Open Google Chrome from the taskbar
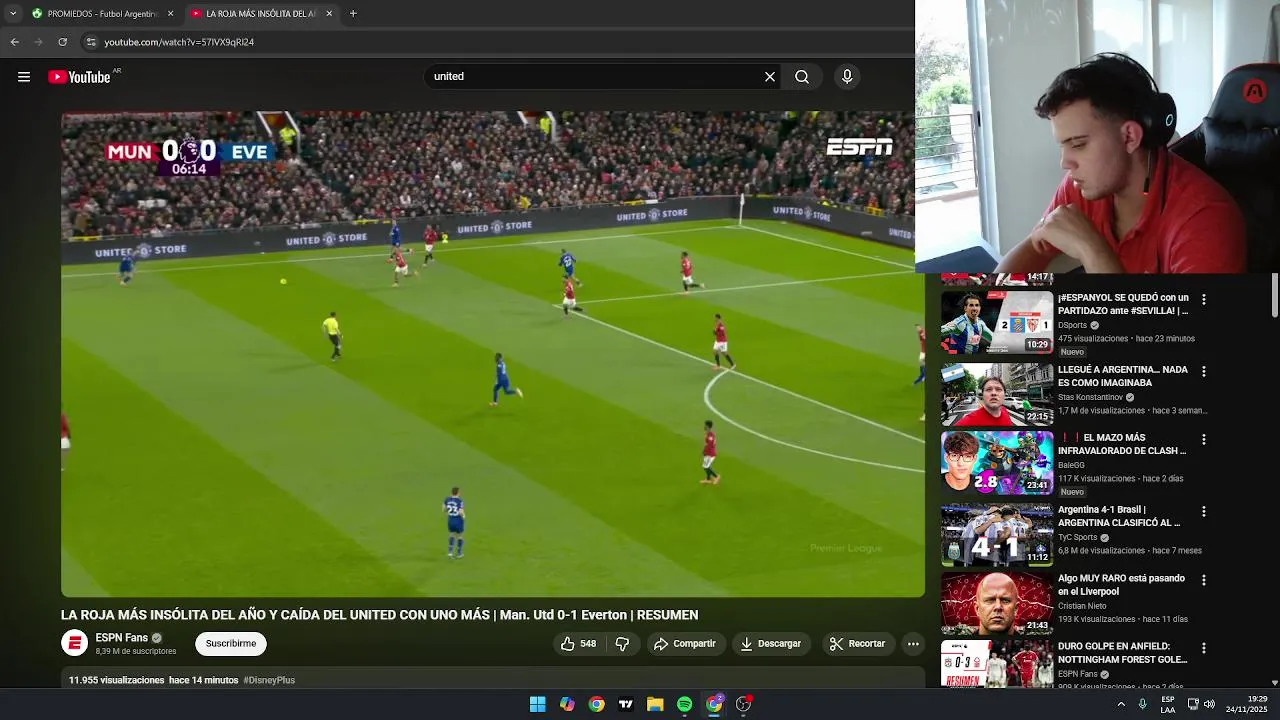 [x=596, y=704]
